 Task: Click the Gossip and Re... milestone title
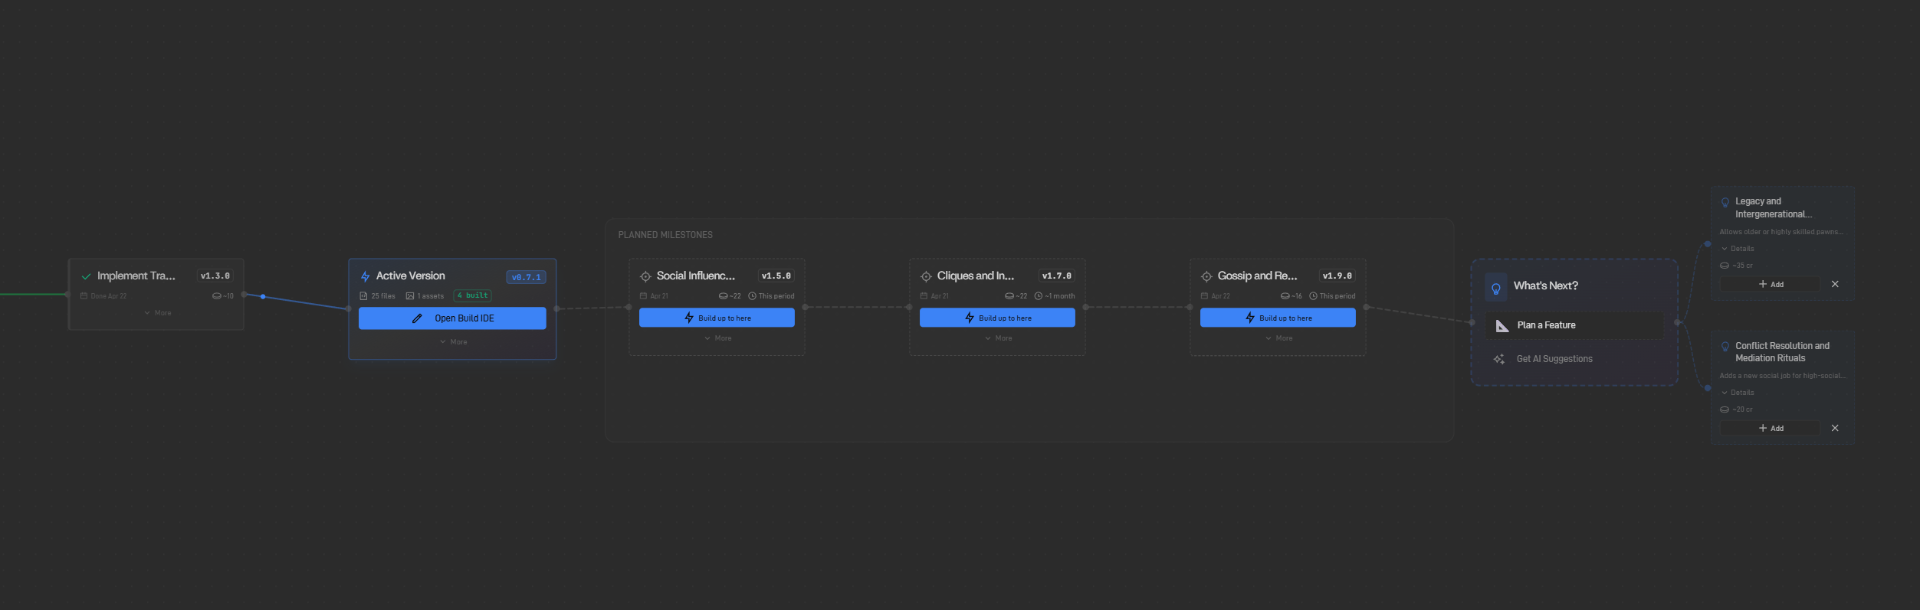(1257, 276)
